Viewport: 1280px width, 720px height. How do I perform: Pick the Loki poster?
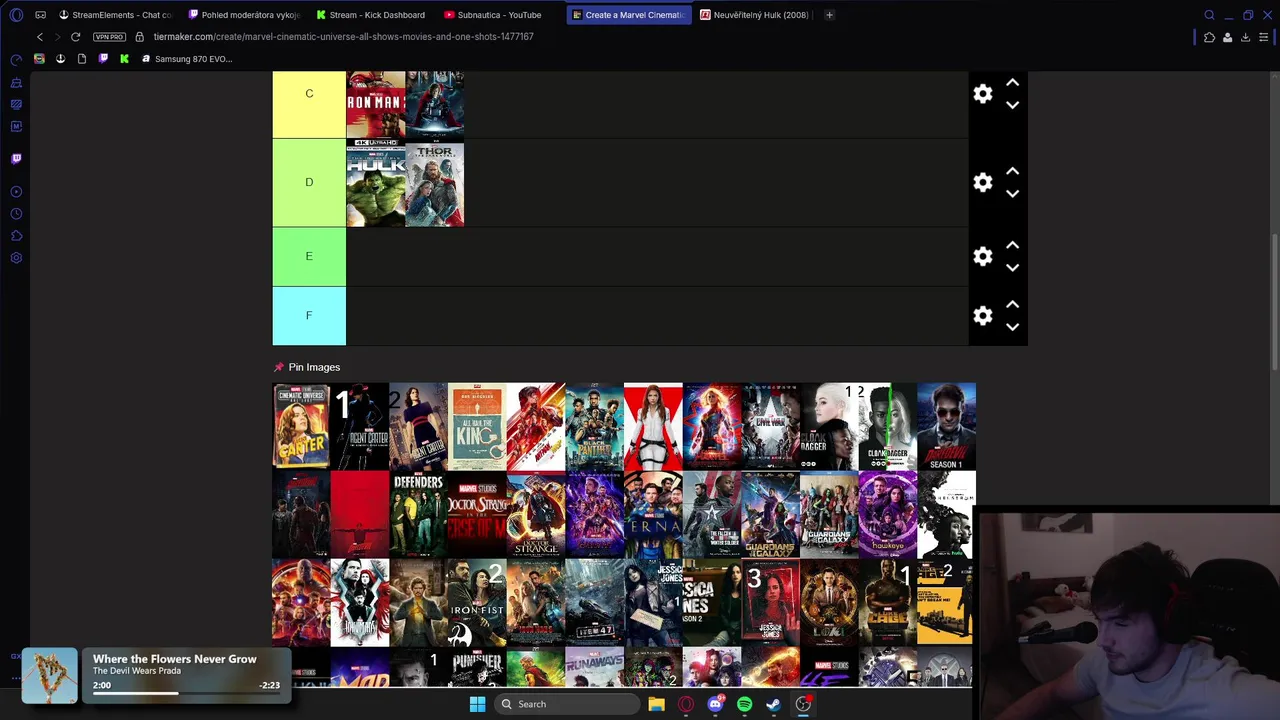pyautogui.click(x=829, y=603)
